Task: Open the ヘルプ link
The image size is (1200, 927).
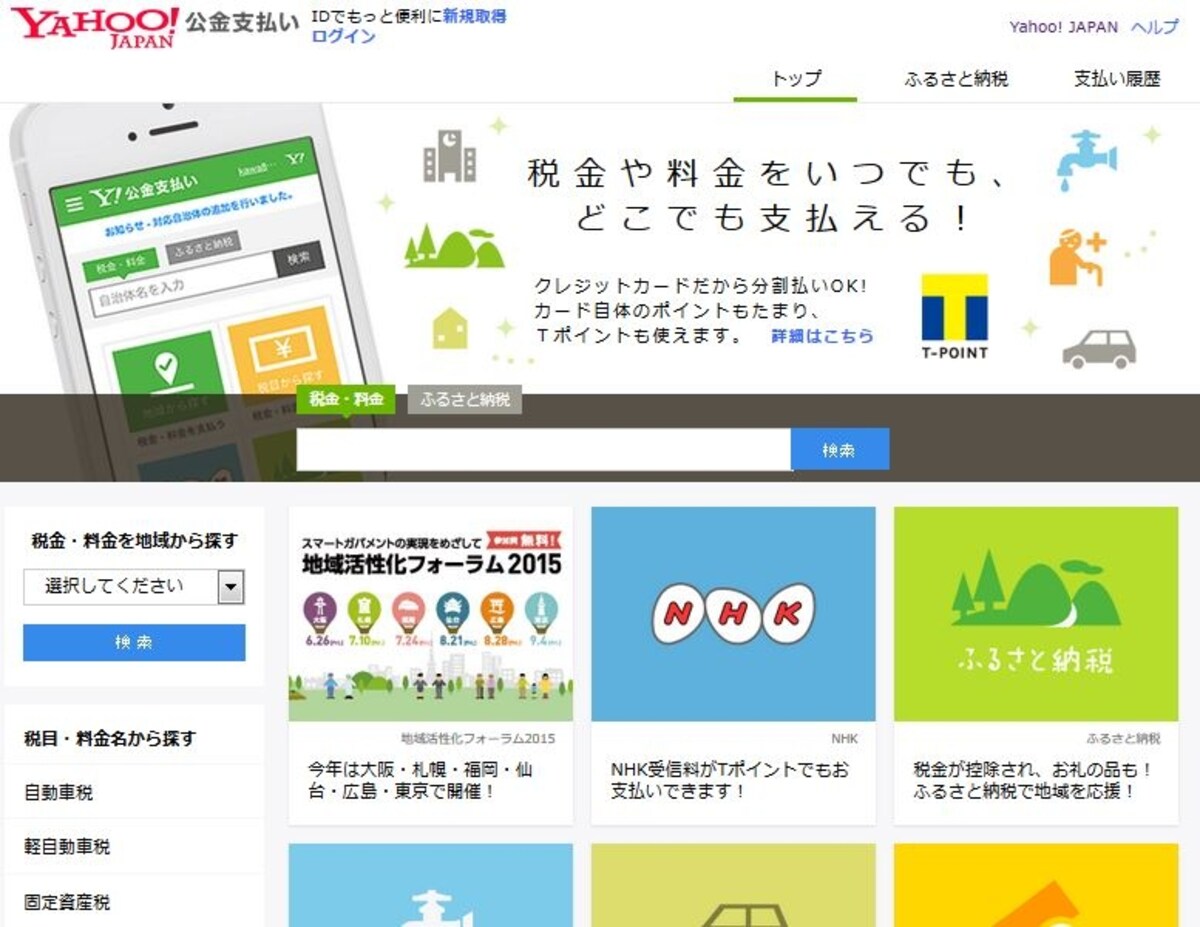Action: tap(1155, 27)
